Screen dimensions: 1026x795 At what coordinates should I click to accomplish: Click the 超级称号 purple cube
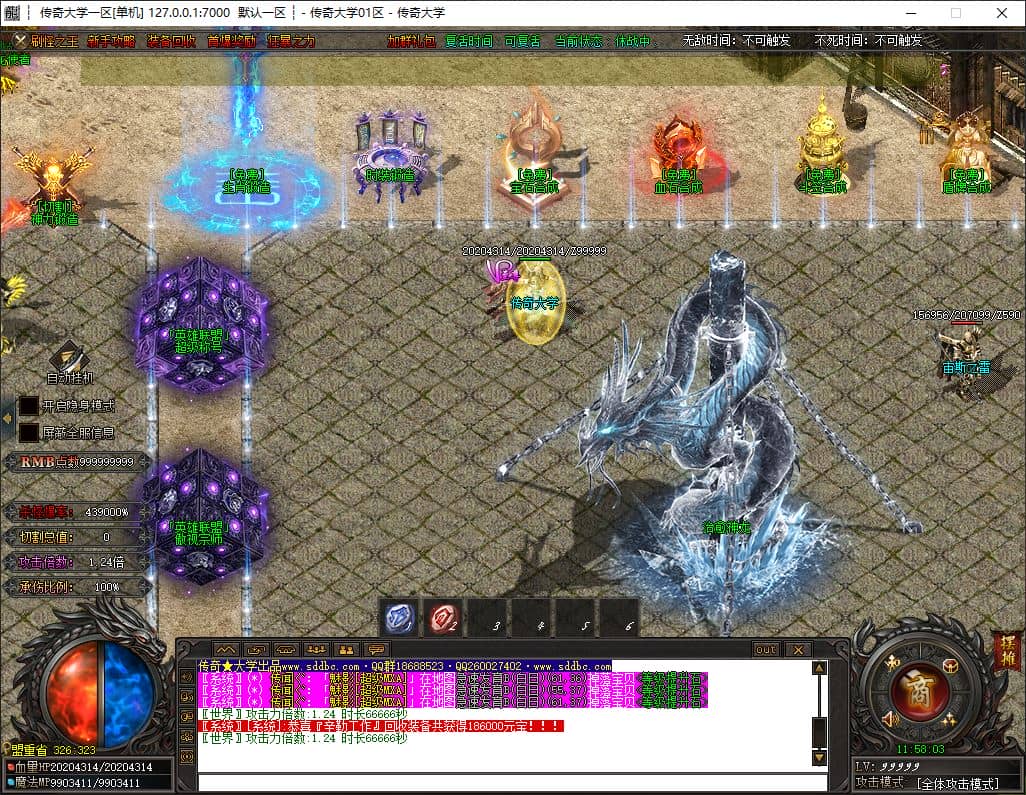[x=199, y=324]
